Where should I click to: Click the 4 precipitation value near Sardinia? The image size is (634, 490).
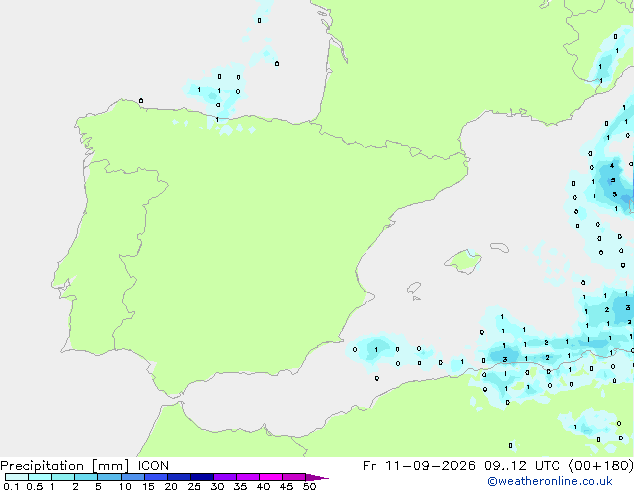click(x=612, y=165)
